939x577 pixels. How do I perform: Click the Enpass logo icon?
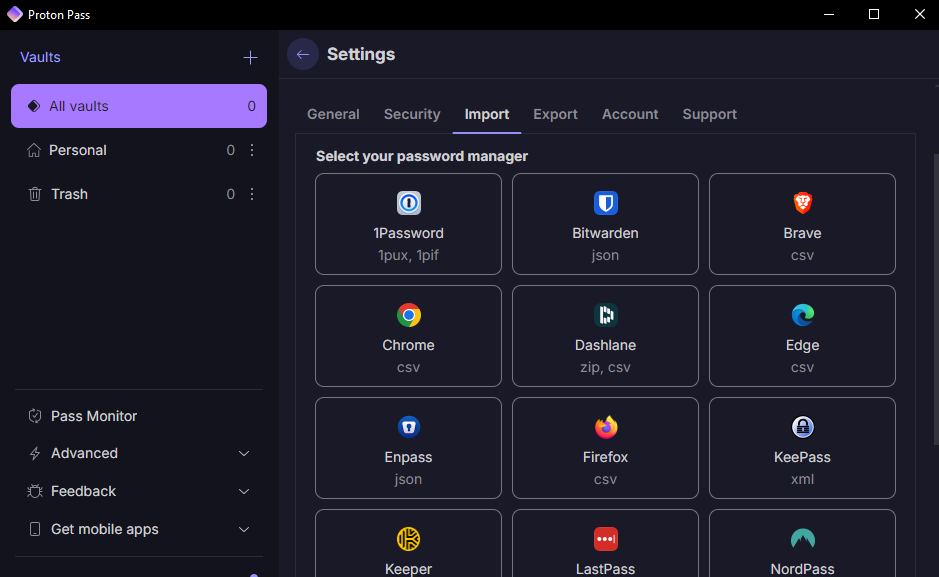point(408,427)
